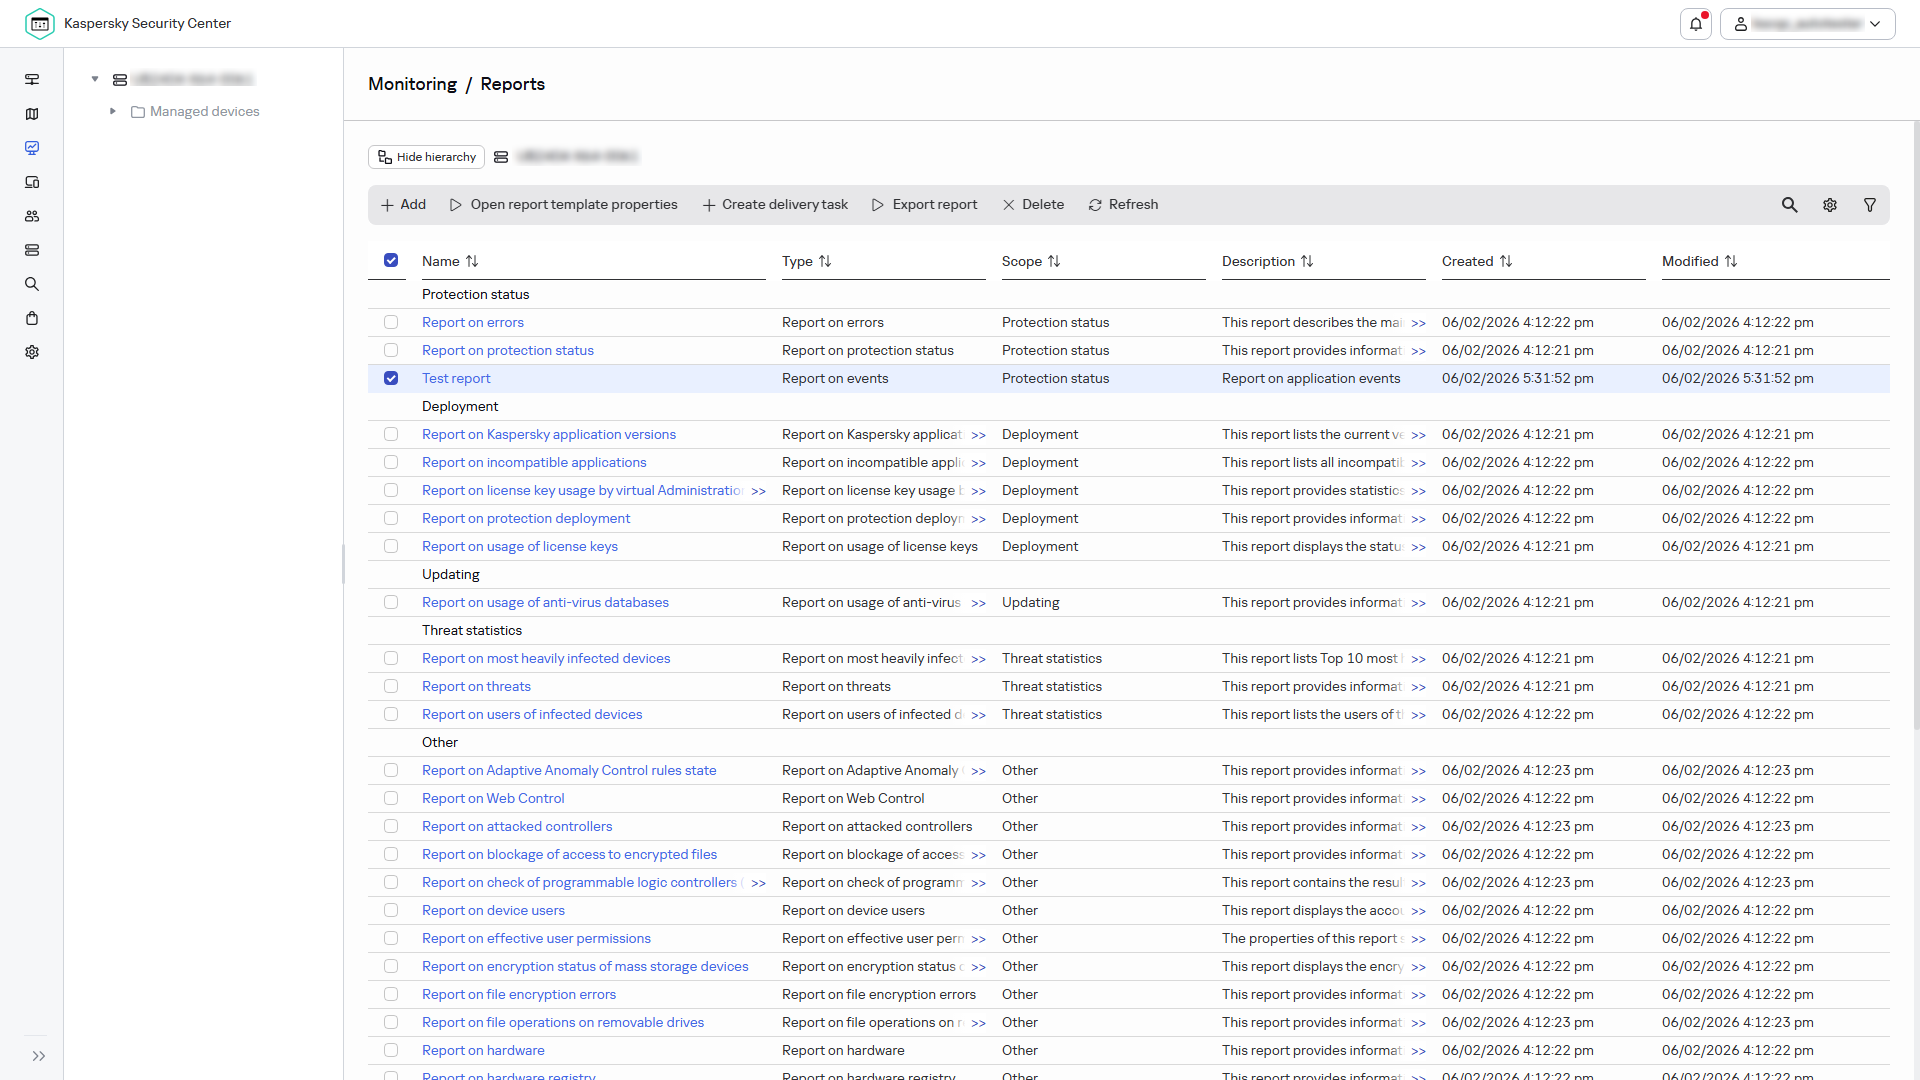Click Add in the toolbar
The image size is (1920, 1080).
[x=404, y=205]
